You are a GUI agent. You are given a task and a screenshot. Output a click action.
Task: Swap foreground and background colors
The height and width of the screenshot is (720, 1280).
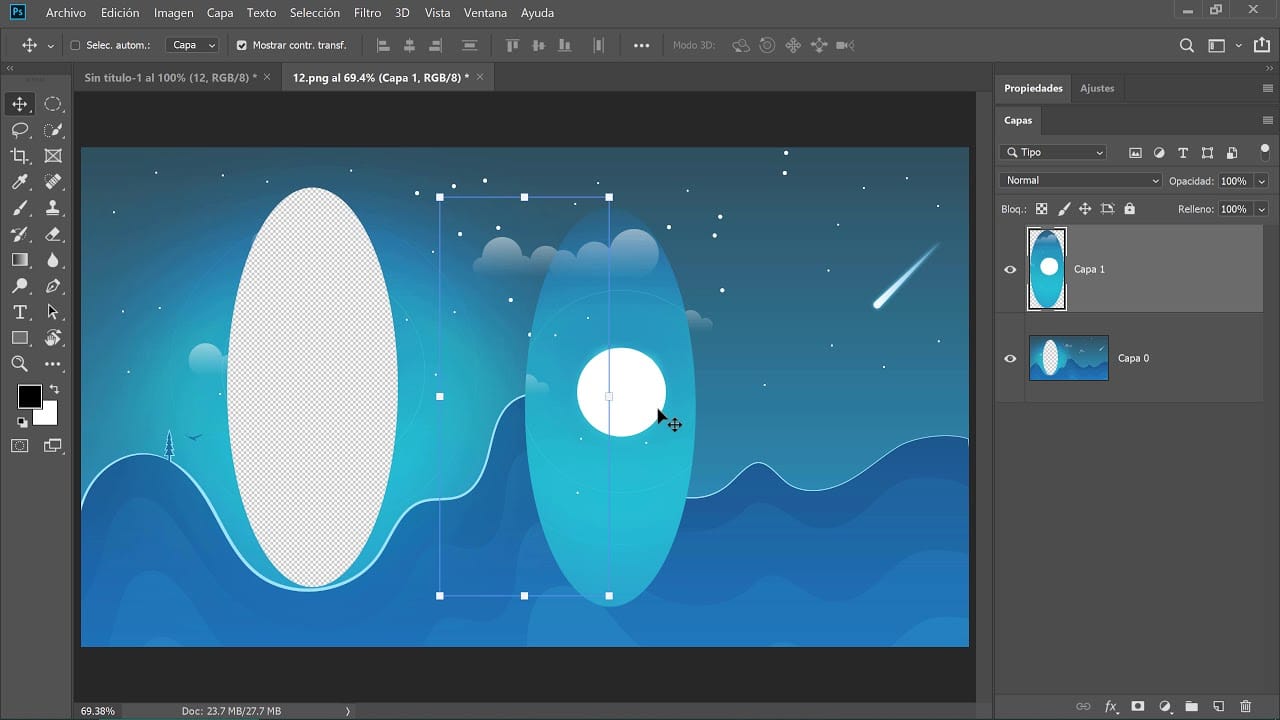[54, 389]
